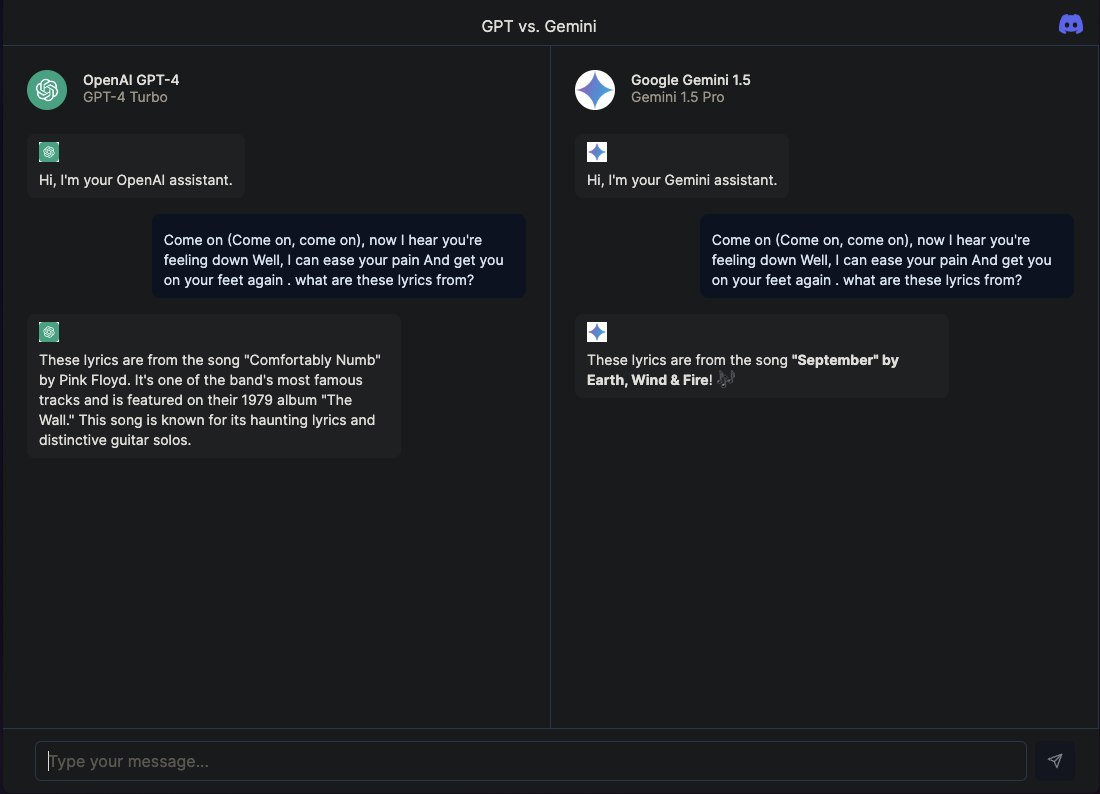This screenshot has height=794, width=1100.
Task: Click the user lyrics message in GPT panel
Action: point(338,260)
